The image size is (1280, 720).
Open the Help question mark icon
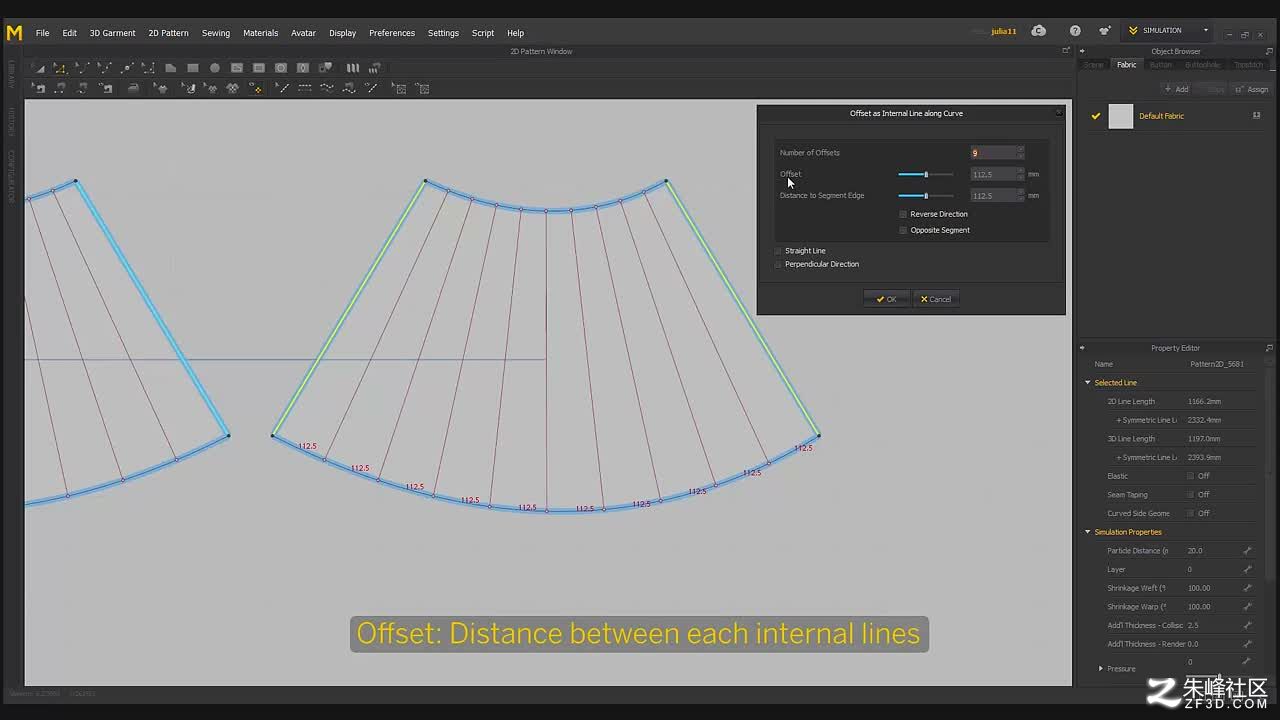pos(1075,31)
